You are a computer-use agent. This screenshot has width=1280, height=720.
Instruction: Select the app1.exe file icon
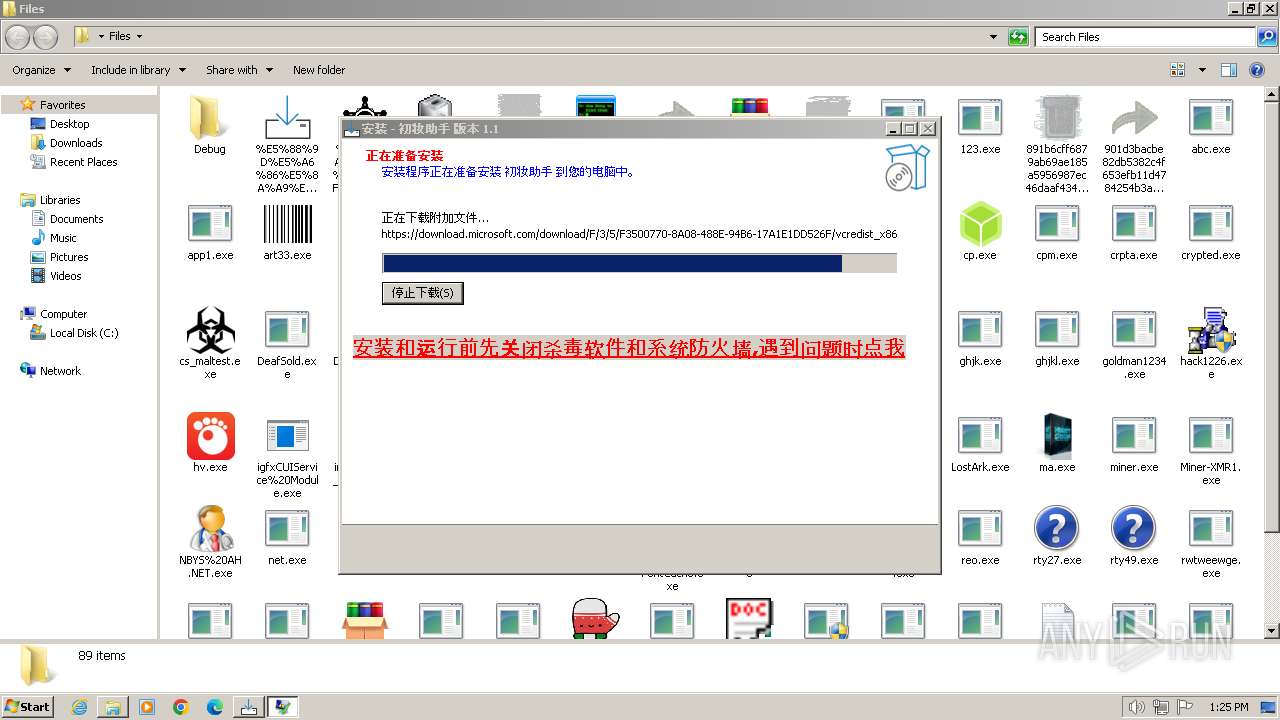(x=210, y=224)
